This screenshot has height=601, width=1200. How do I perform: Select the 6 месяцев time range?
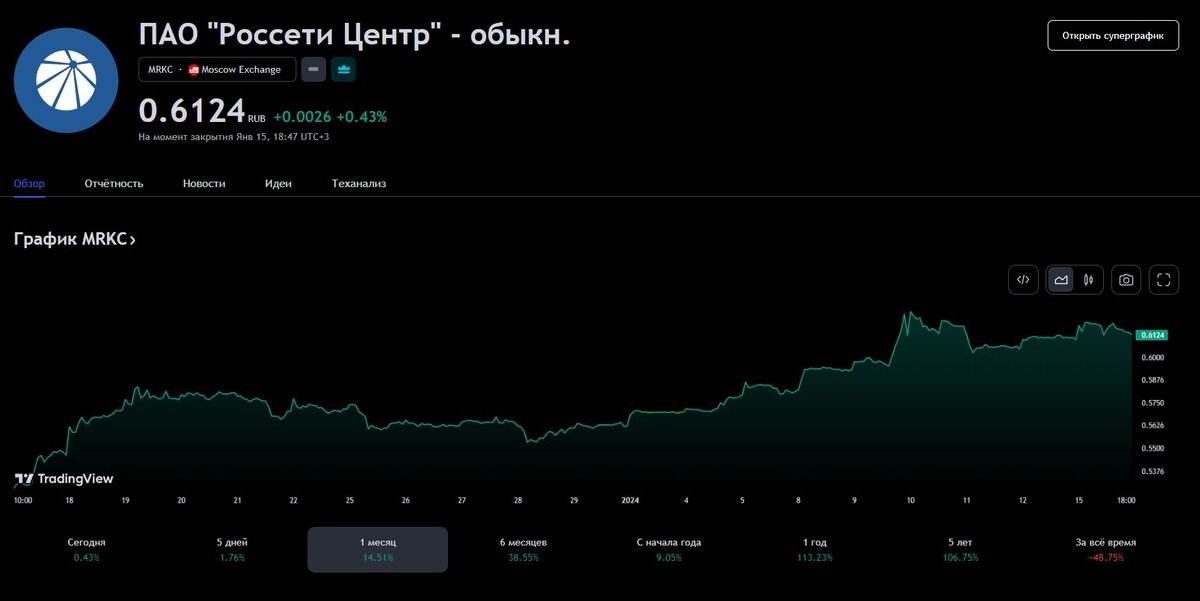tap(523, 549)
